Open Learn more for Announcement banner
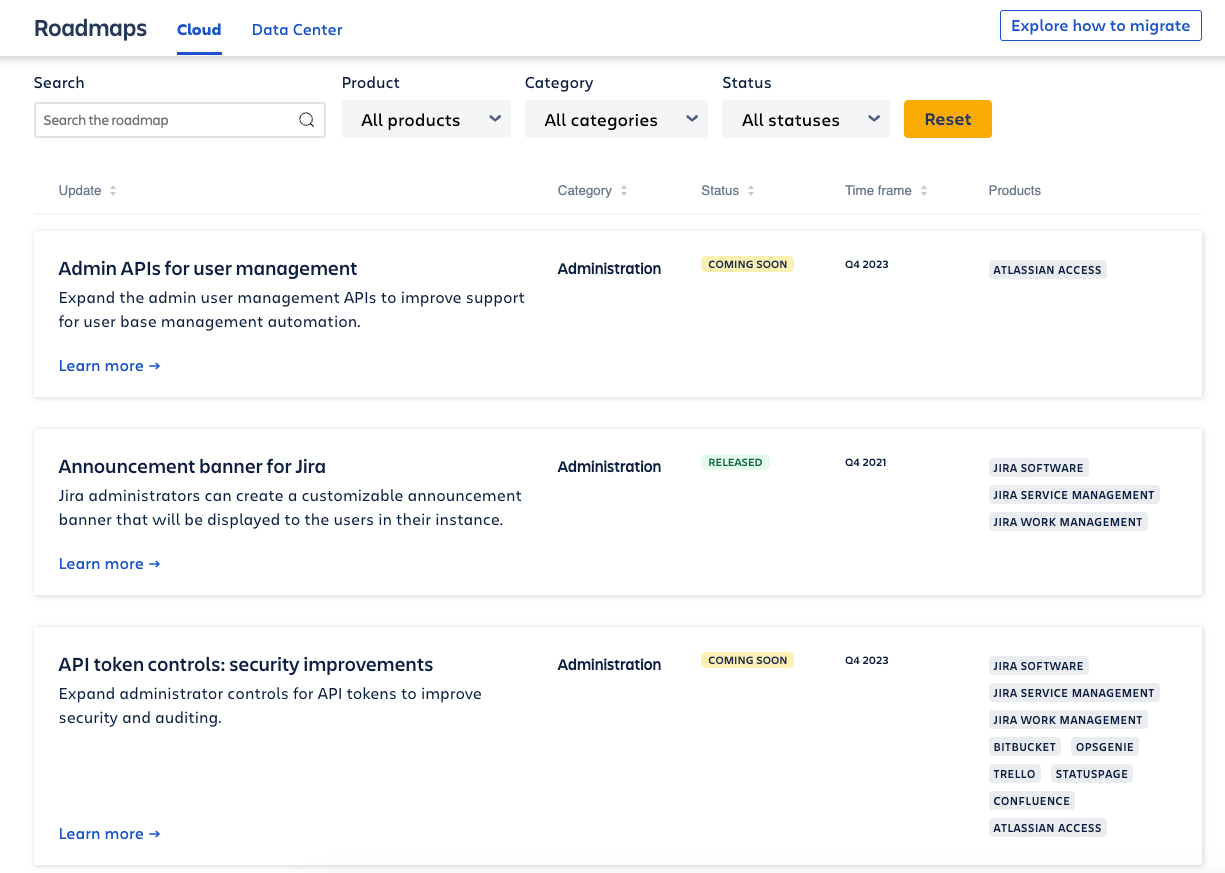This screenshot has width=1225, height=873. click(109, 564)
